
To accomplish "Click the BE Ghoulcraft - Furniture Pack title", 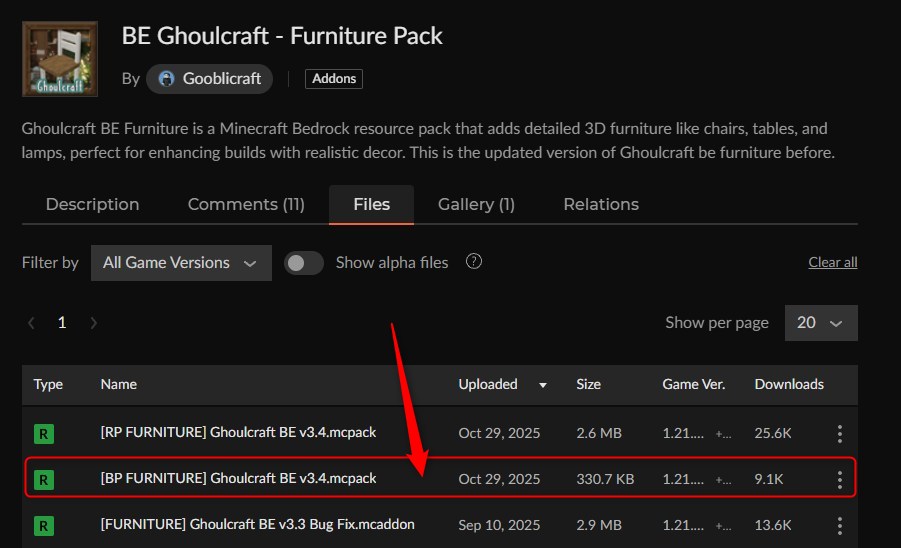I will coord(282,36).
